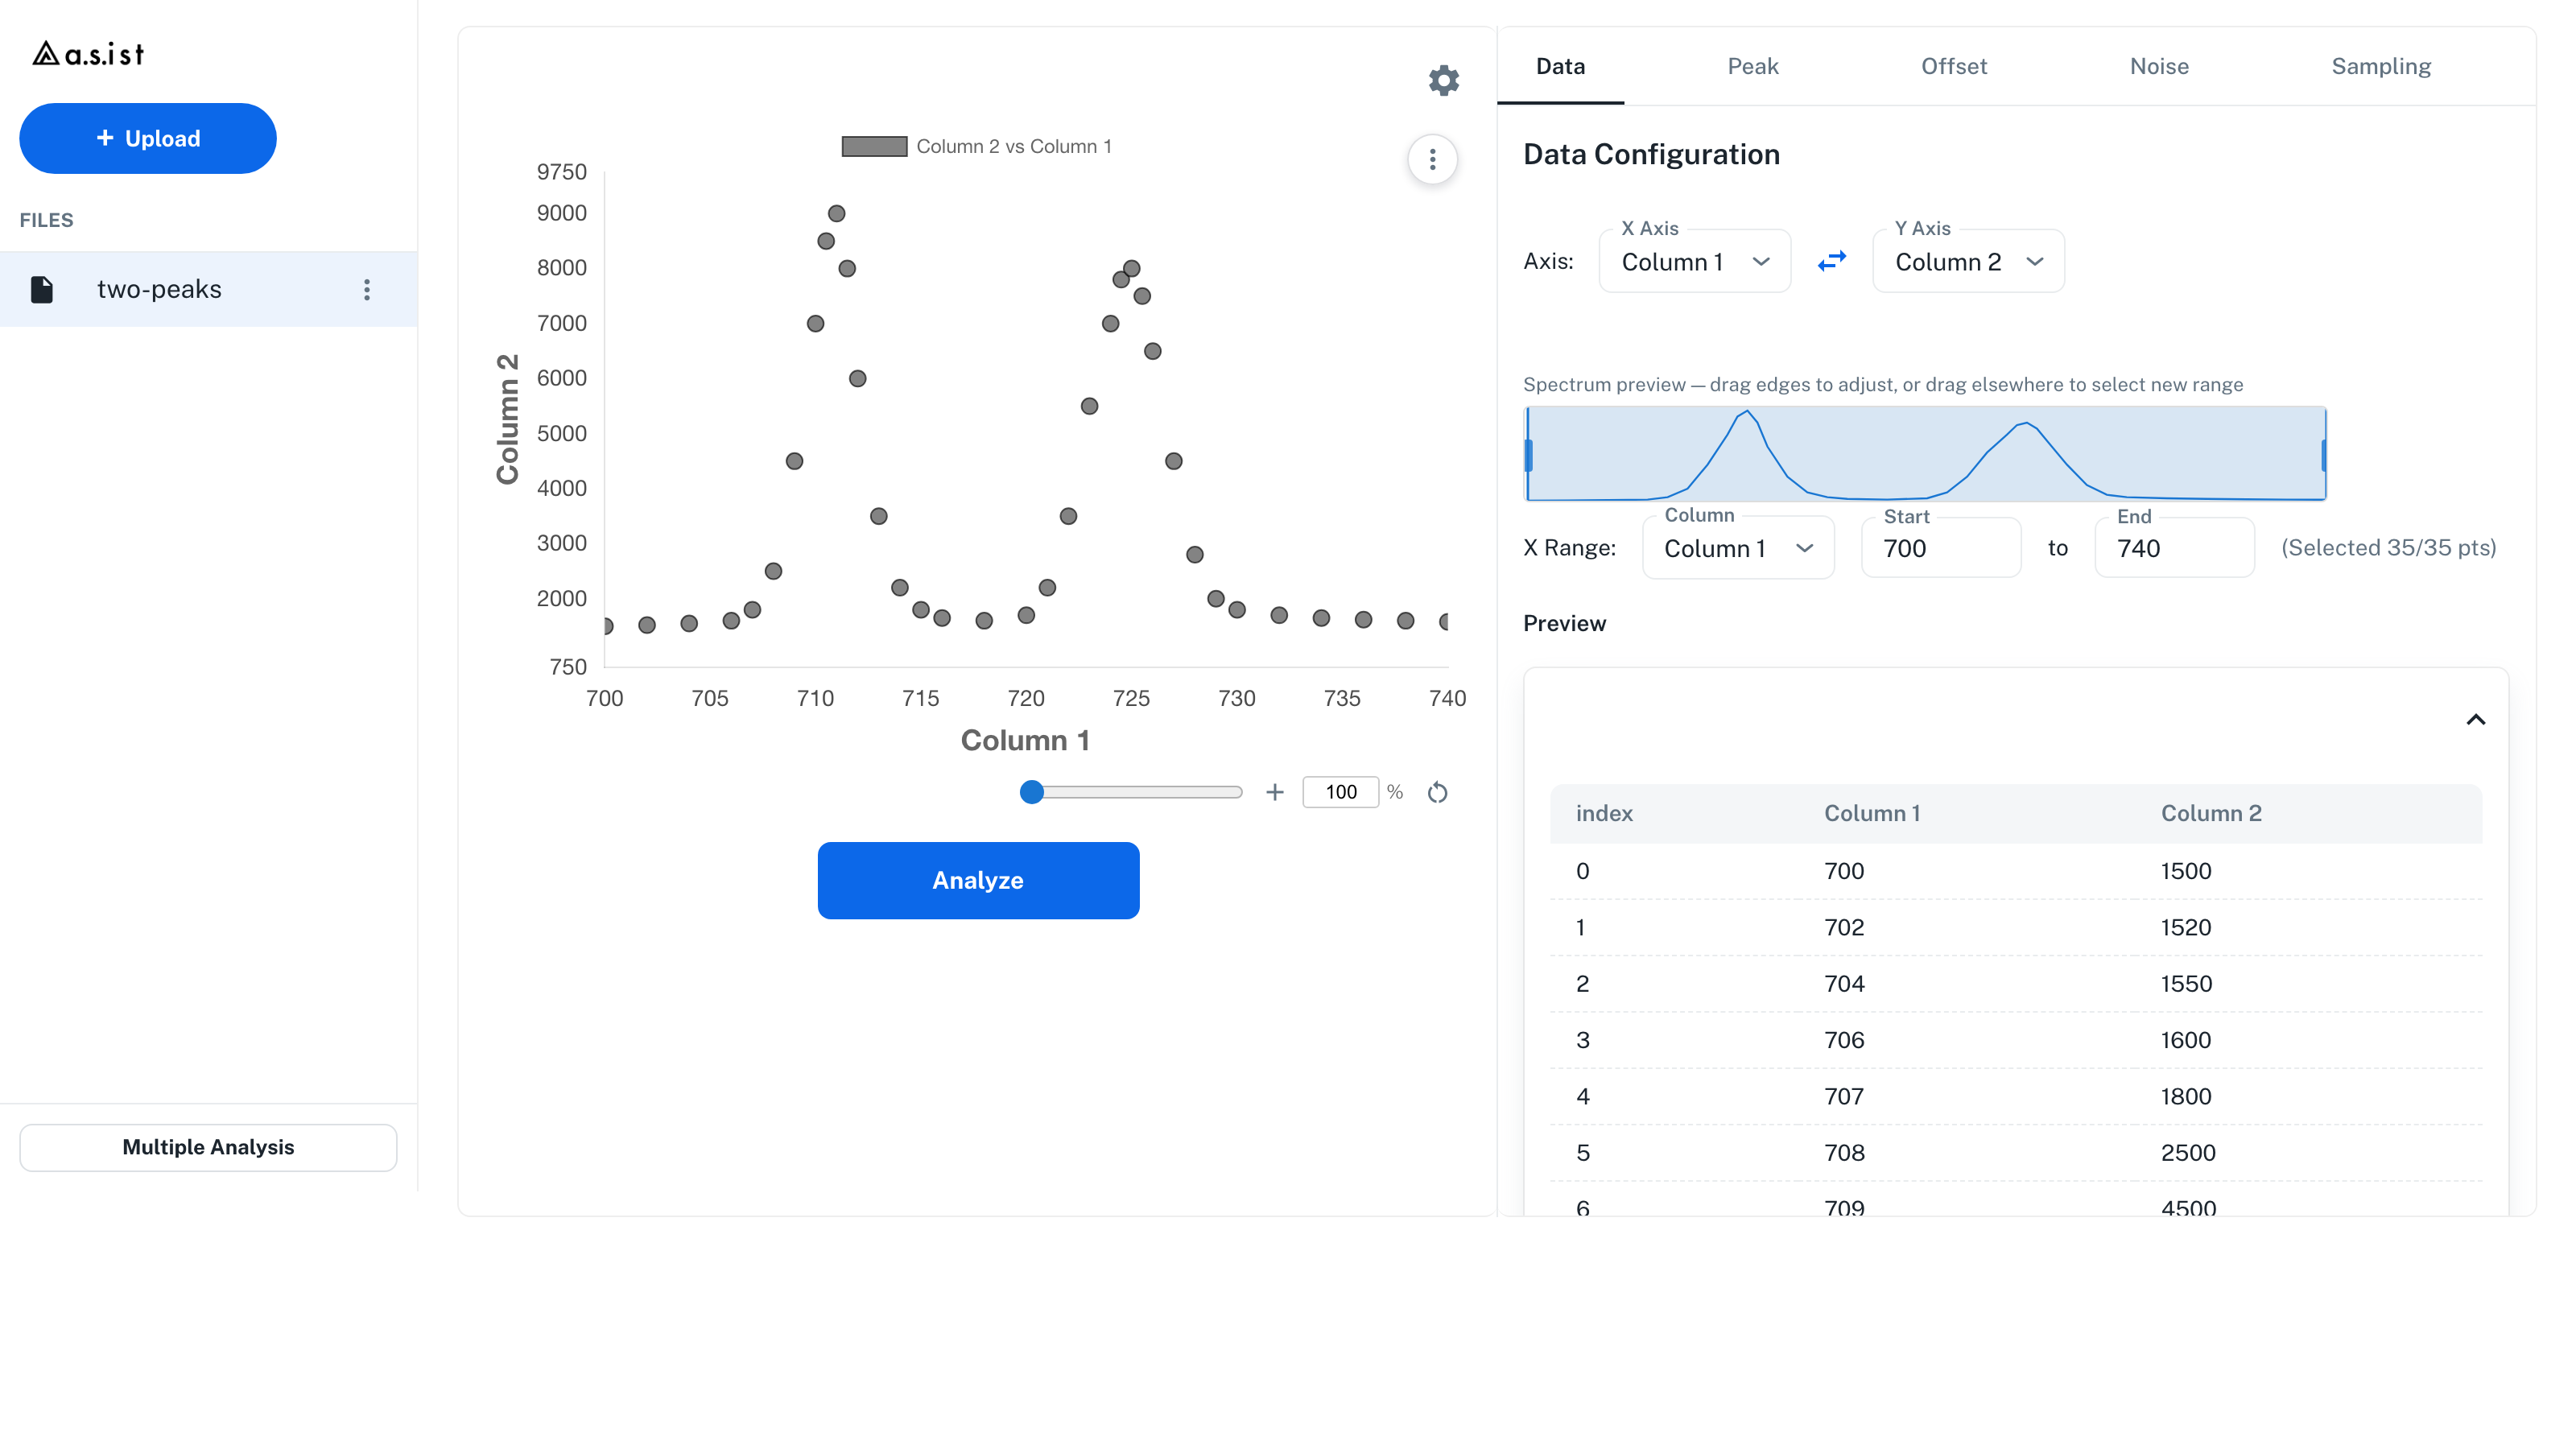
Task: Click the Selected 35/35 pts text
Action: 2388,548
